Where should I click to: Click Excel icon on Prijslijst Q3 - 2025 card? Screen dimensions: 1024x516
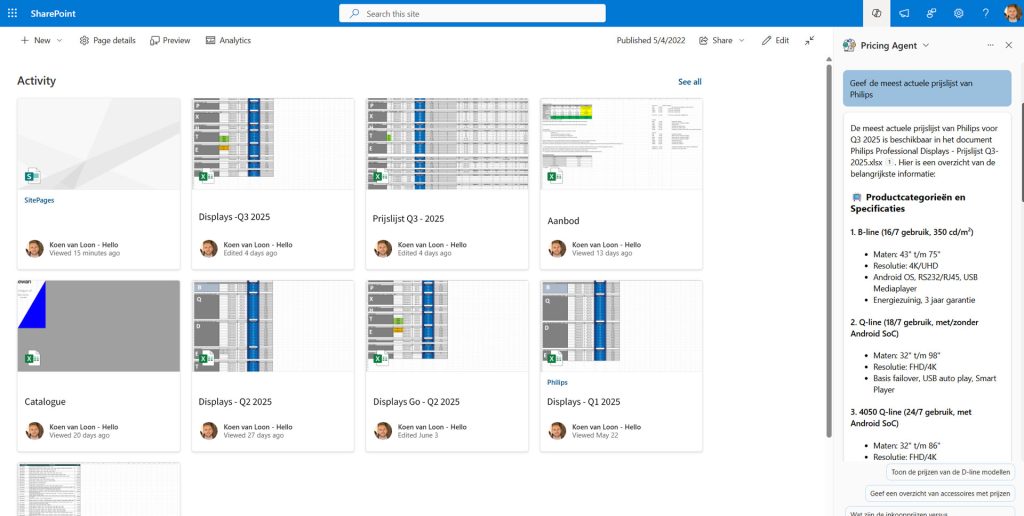[381, 175]
